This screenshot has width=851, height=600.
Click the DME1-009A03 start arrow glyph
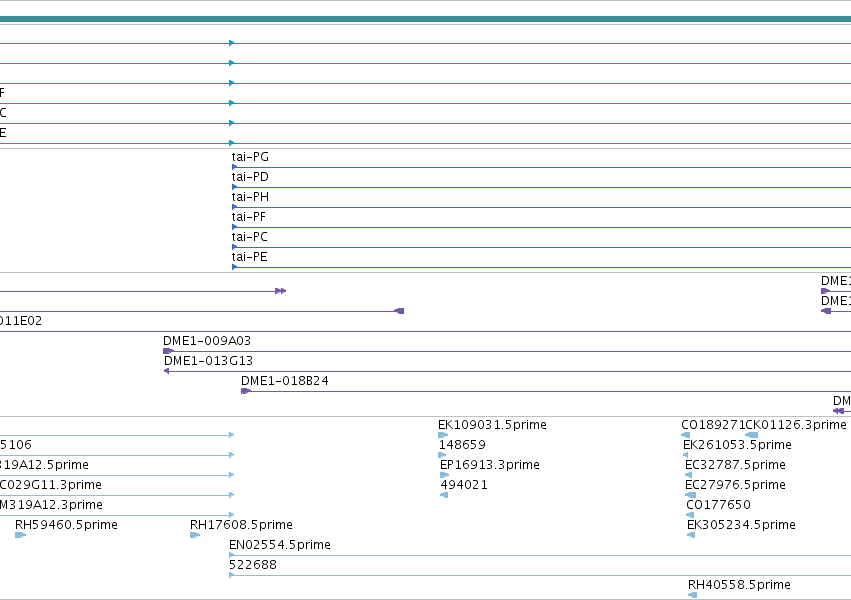coord(168,351)
